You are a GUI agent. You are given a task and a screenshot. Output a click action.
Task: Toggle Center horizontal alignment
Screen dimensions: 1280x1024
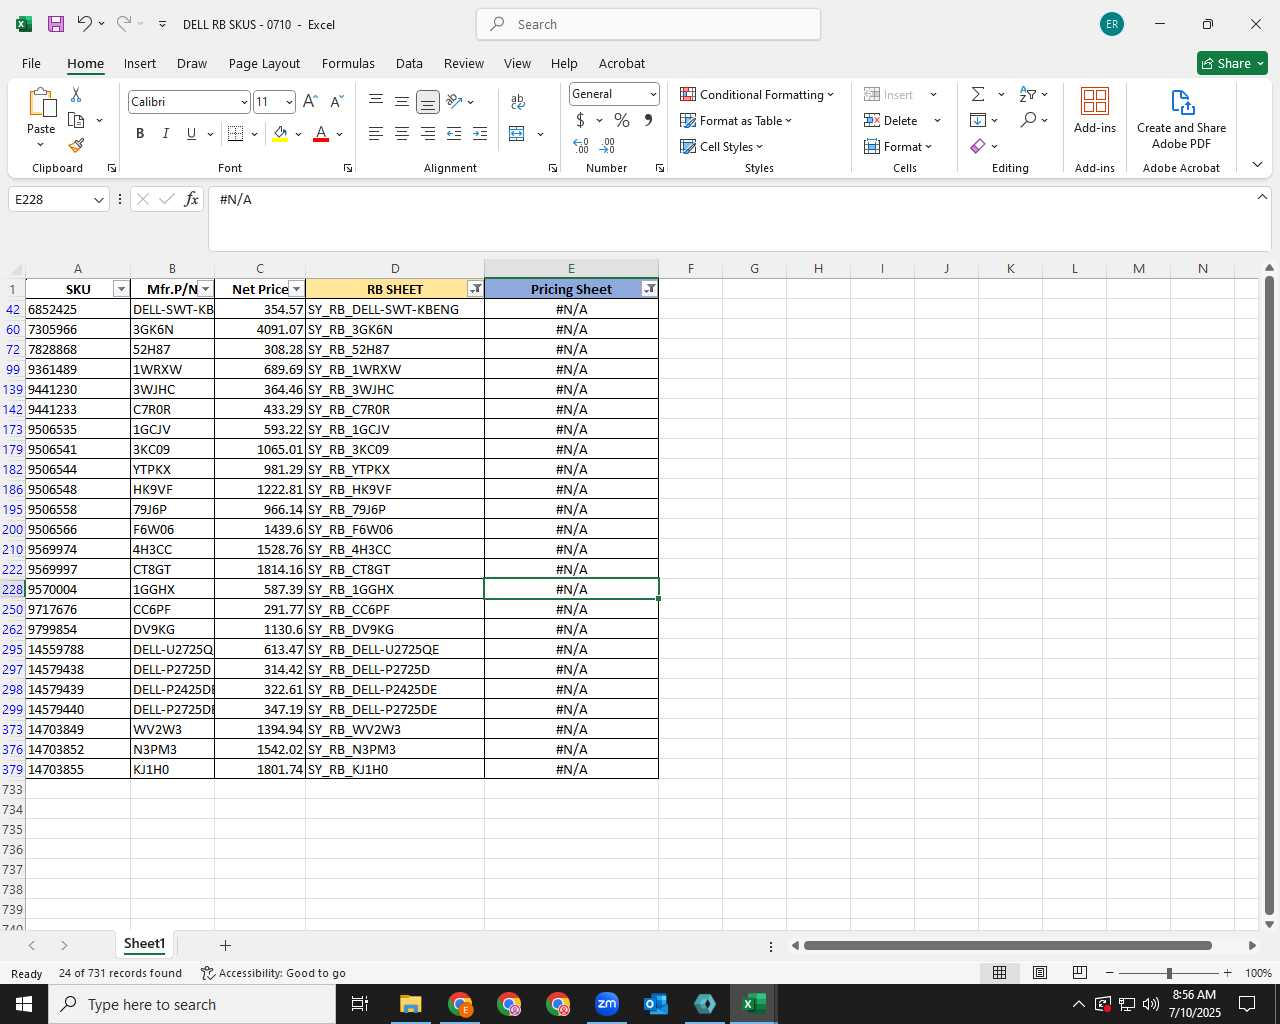click(402, 134)
